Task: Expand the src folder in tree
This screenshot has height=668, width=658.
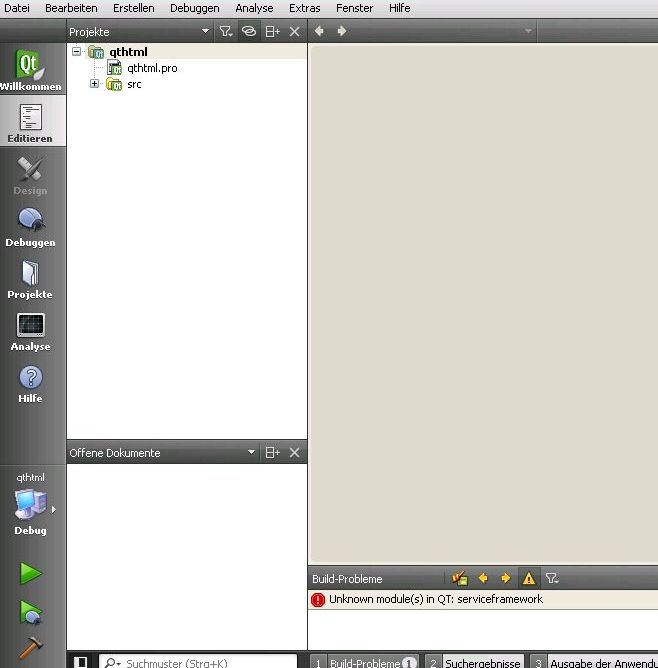Action: (x=95, y=84)
